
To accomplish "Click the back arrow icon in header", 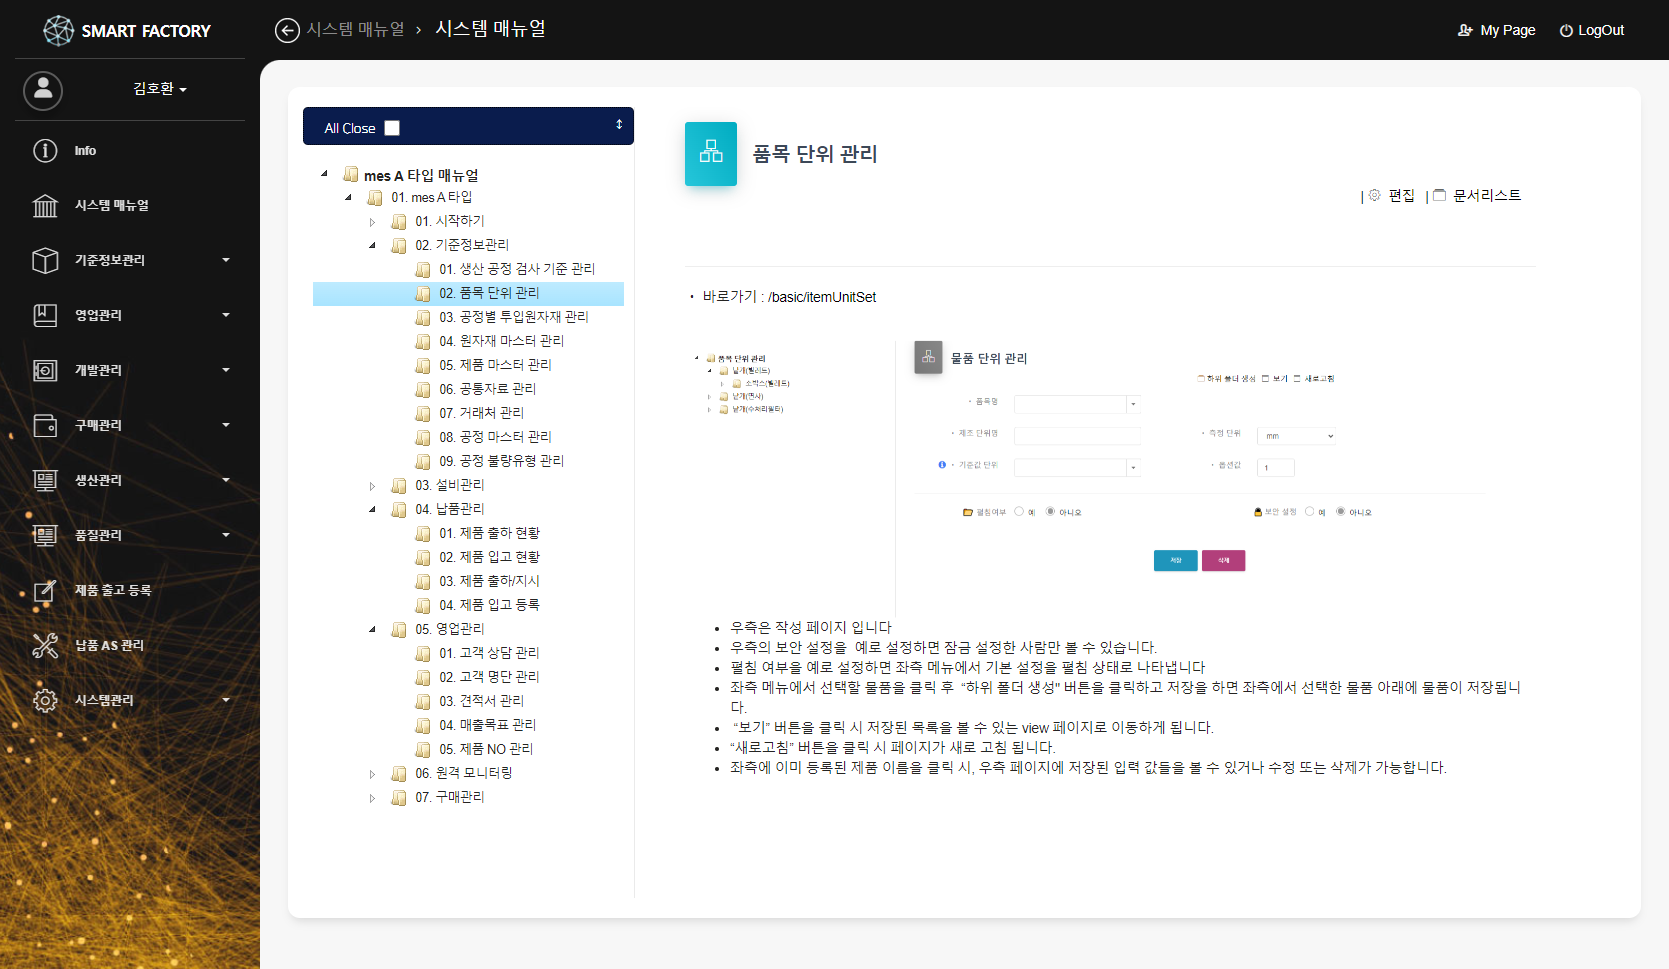I will tap(287, 31).
